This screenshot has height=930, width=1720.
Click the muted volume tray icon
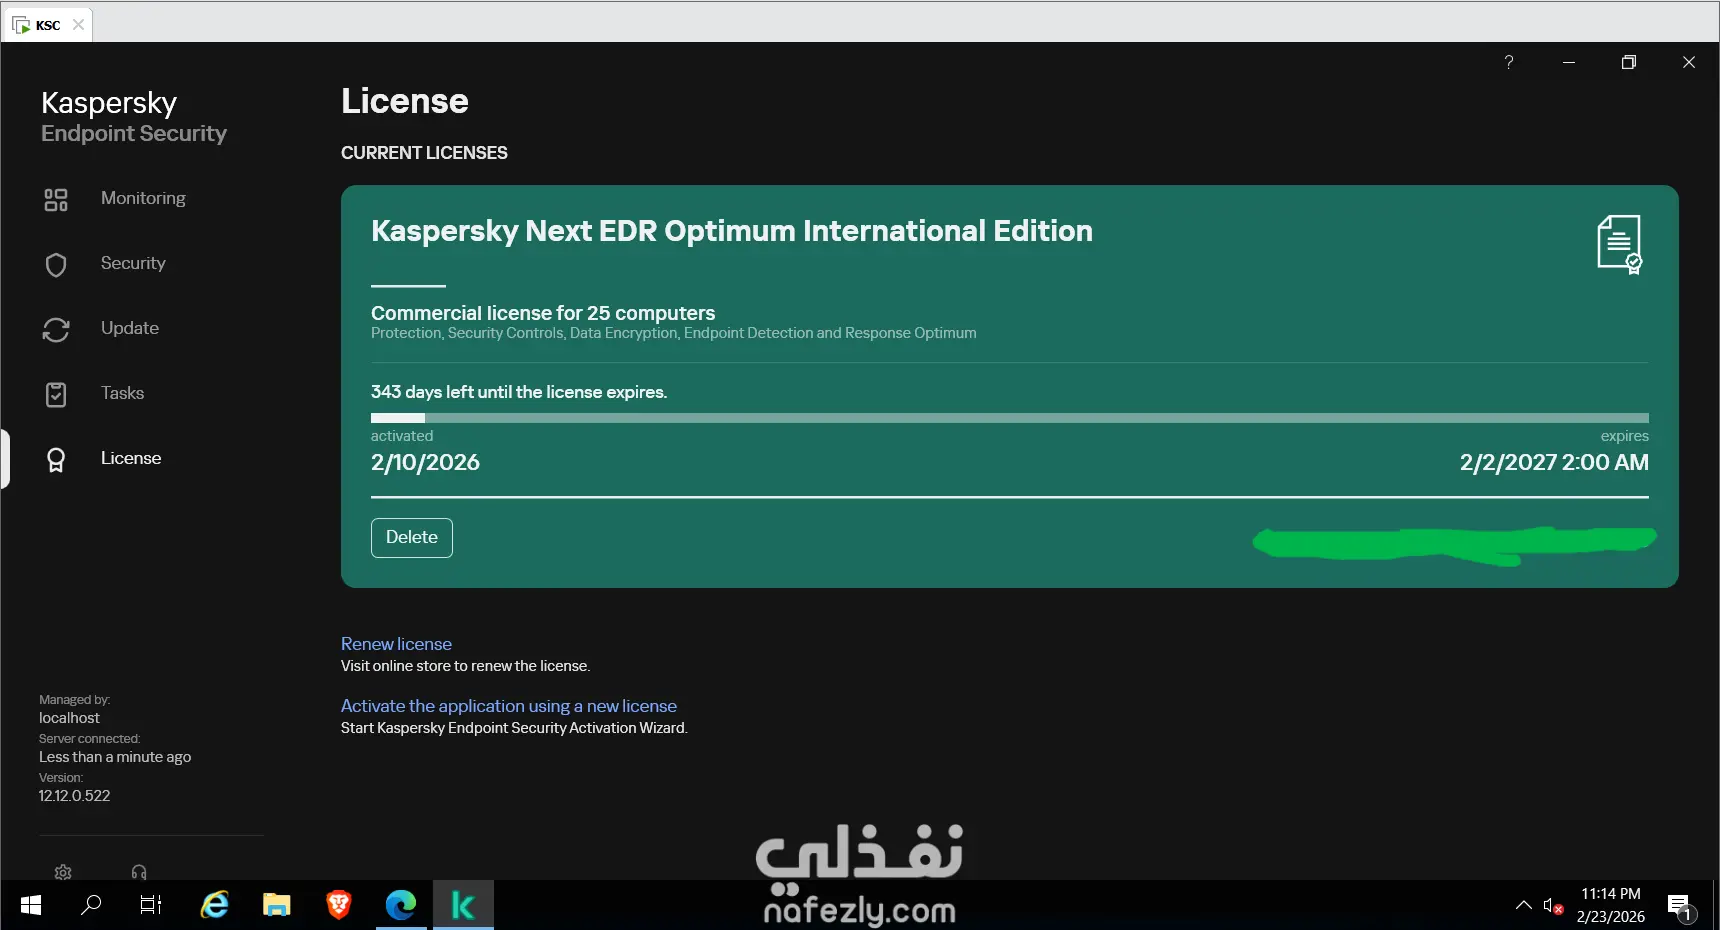(1553, 905)
